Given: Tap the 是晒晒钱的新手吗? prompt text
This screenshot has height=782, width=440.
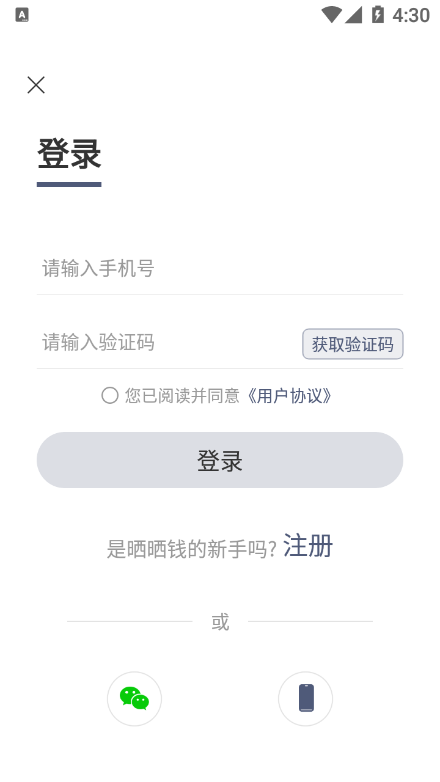Looking at the screenshot, I should [192, 549].
